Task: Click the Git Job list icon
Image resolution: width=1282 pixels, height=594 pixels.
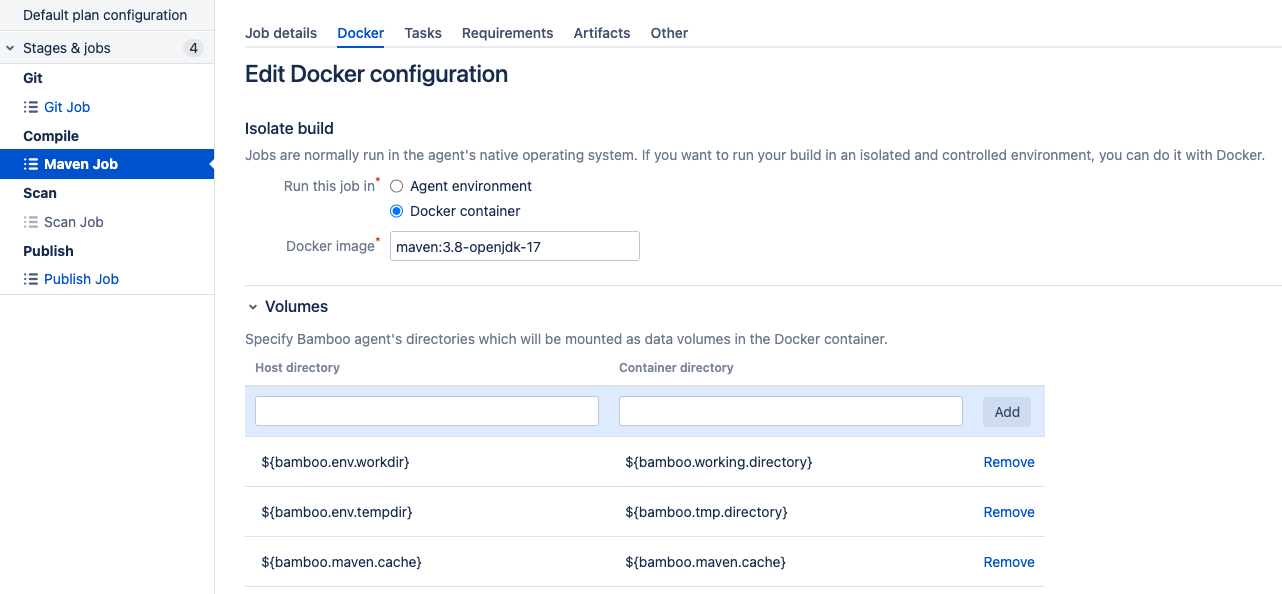Action: coord(31,107)
